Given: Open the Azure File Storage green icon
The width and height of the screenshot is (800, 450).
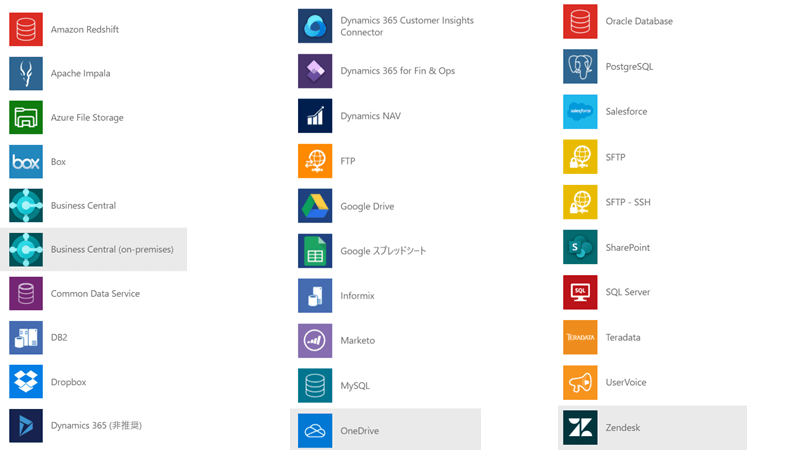Looking at the screenshot, I should pyautogui.click(x=26, y=117).
